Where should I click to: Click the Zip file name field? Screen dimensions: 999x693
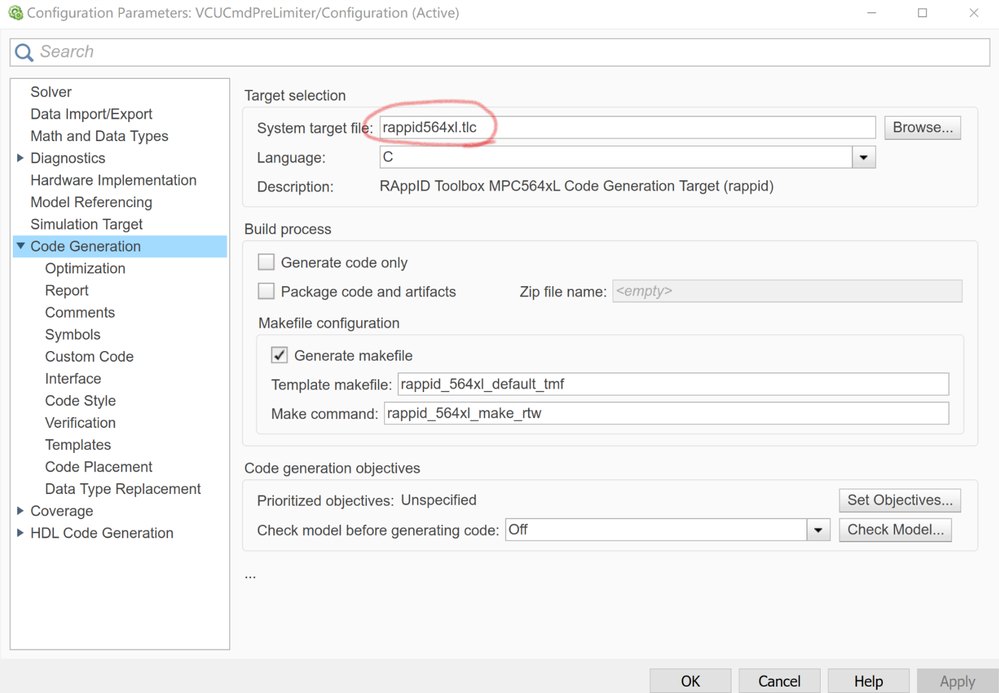787,291
